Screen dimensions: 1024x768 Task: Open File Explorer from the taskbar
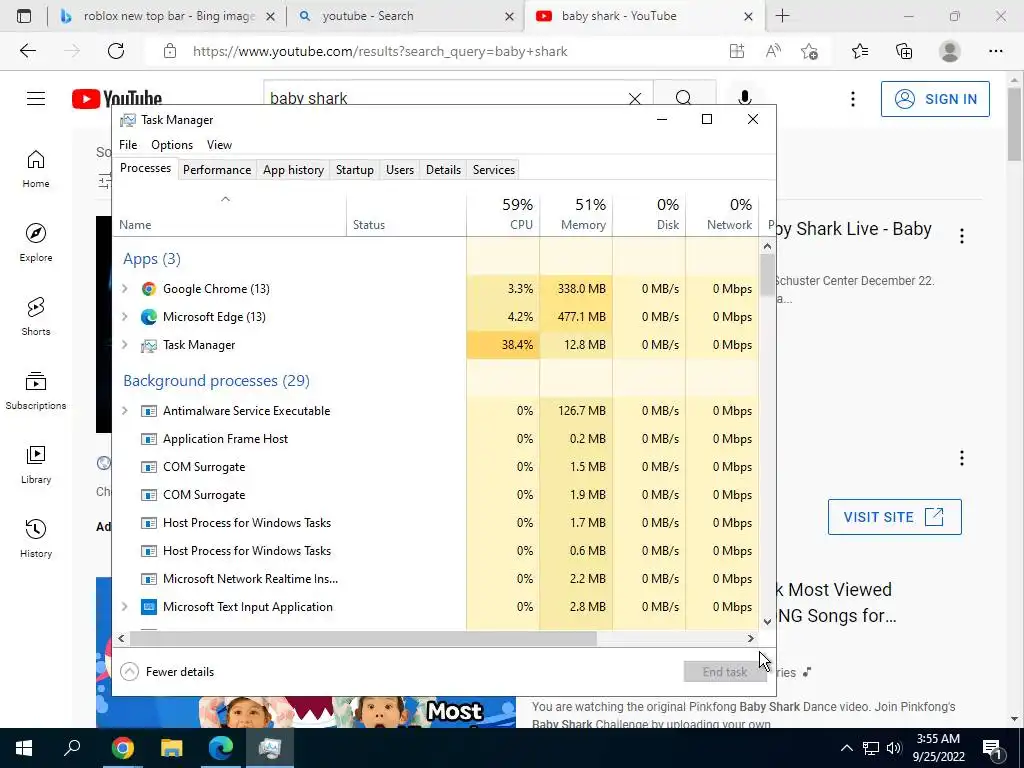172,748
